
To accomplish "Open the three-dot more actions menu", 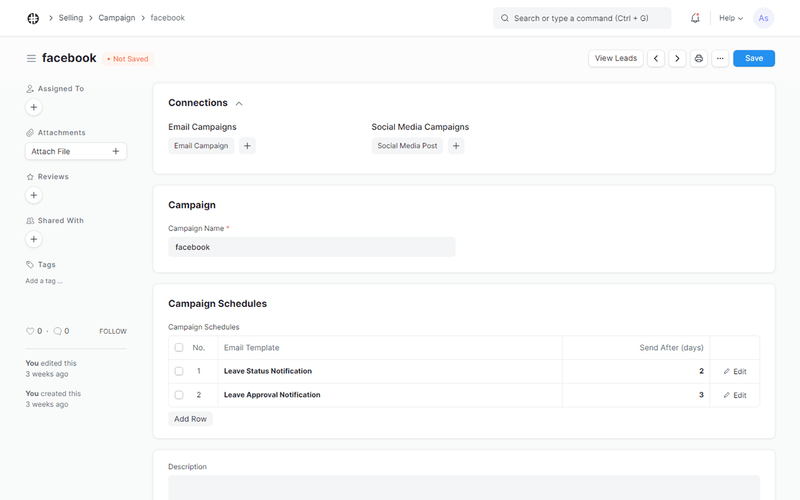I will 720,59.
